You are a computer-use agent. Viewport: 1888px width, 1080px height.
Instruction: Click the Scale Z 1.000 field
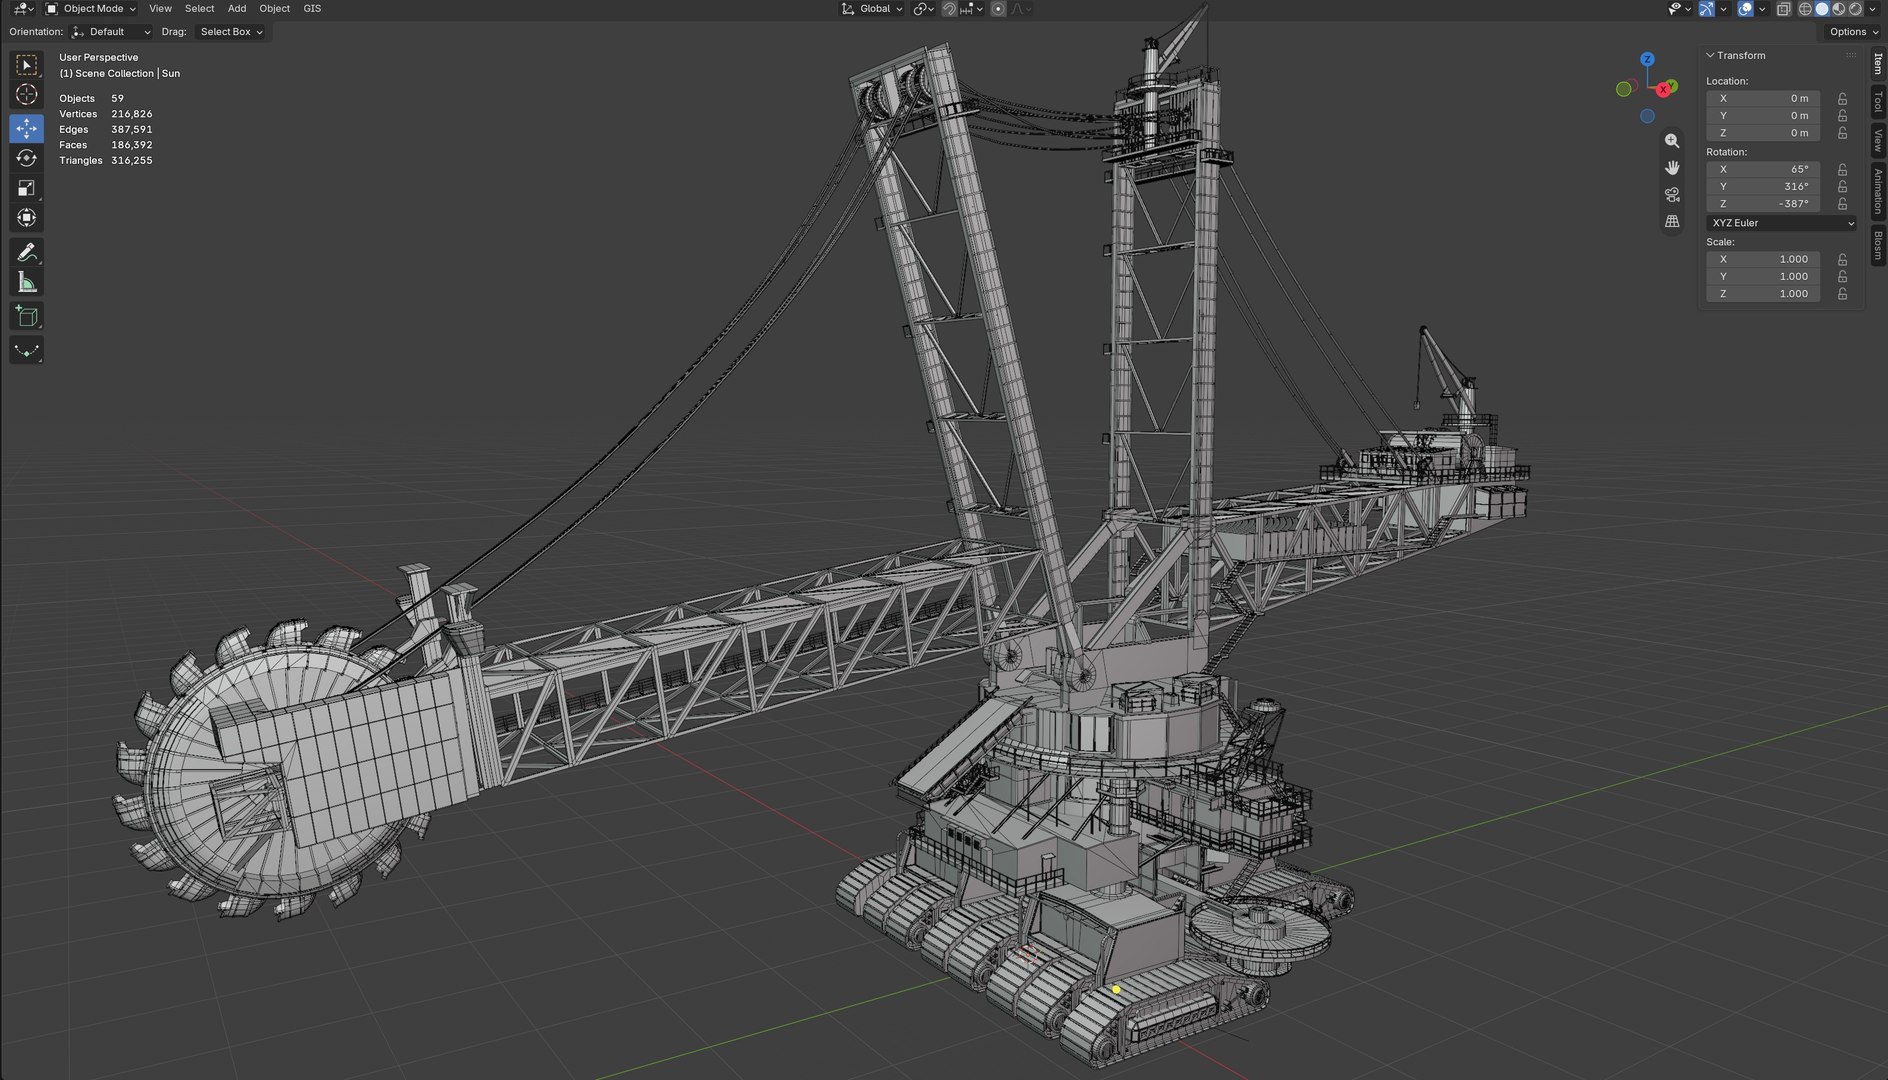click(x=1762, y=294)
